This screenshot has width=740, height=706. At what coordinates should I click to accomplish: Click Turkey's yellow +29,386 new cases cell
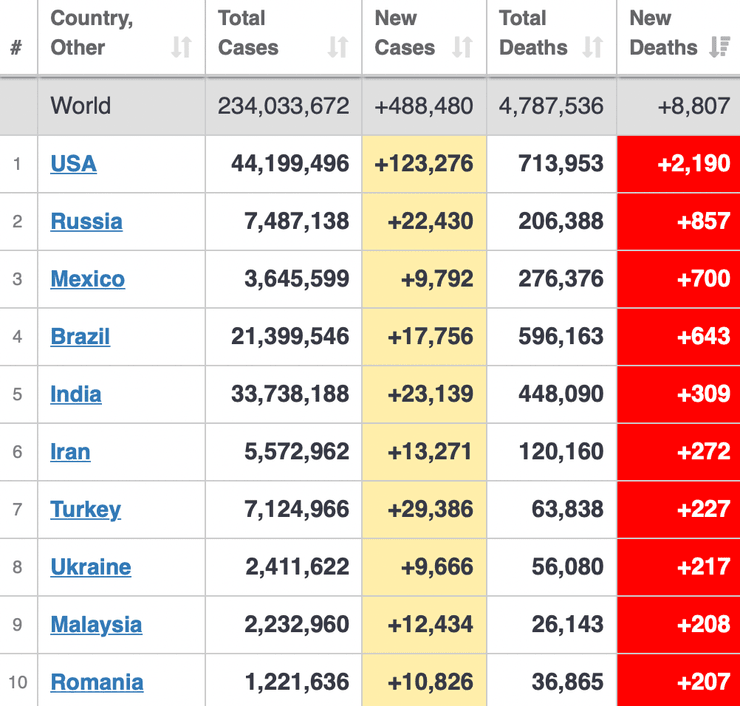point(425,510)
